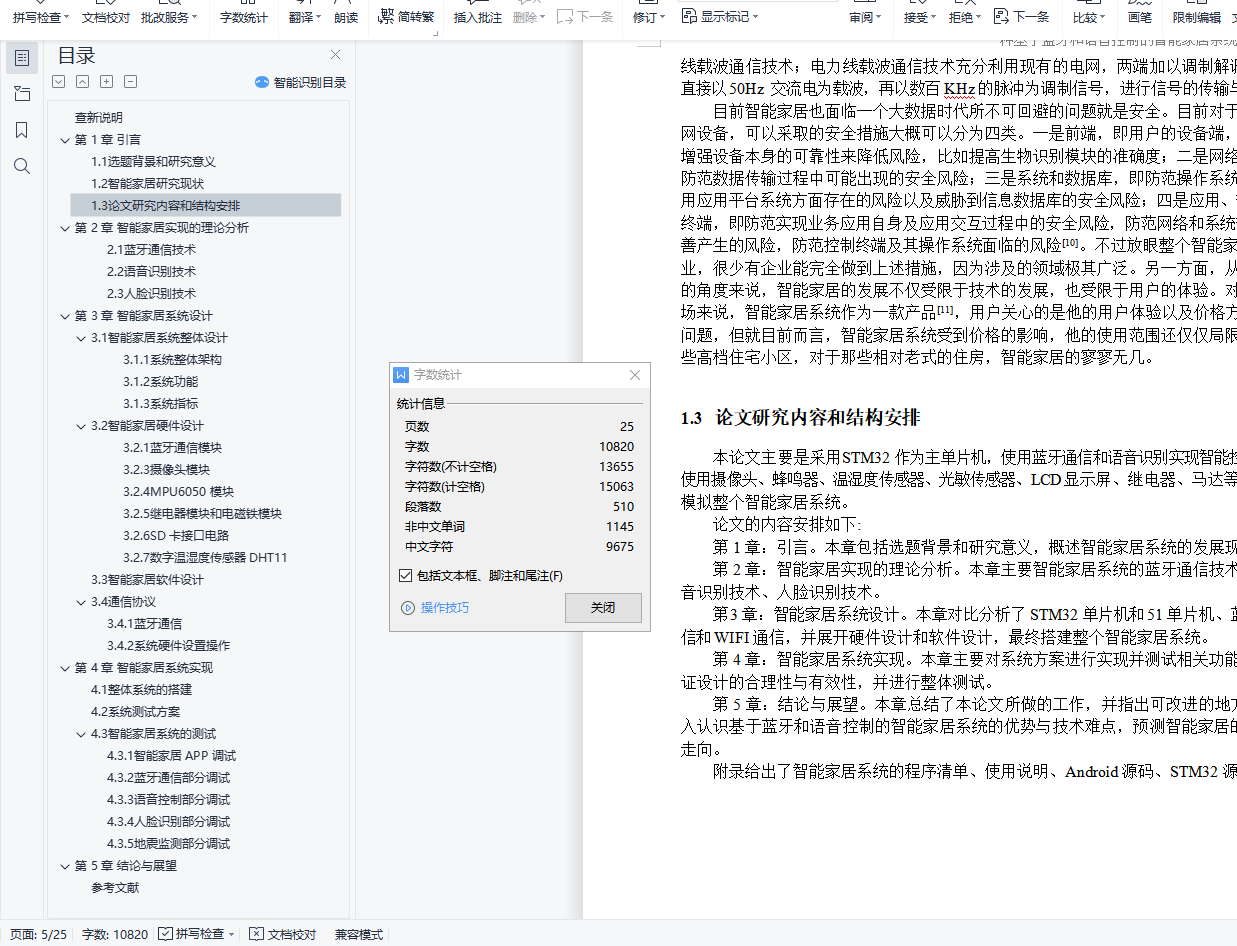
Task: Go to 2.3人脸识别技术 heading
Action: tap(151, 294)
